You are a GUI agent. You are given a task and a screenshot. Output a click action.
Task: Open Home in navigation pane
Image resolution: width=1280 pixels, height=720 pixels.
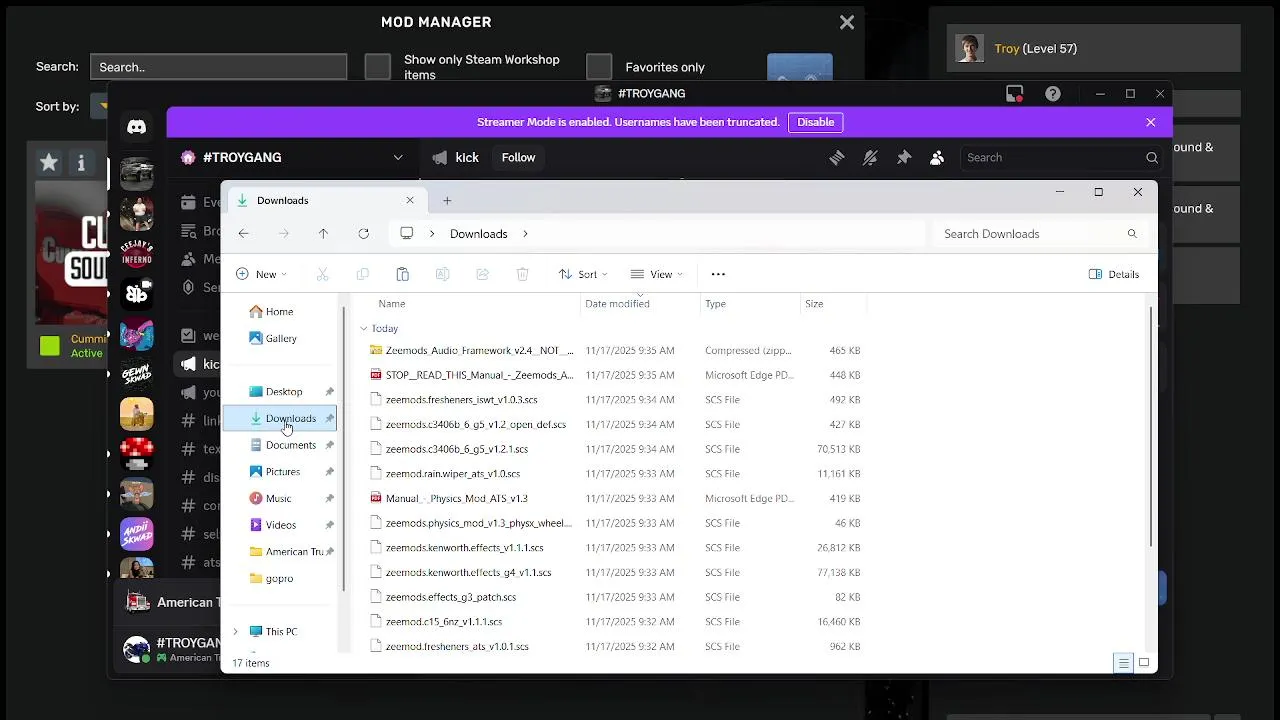click(272, 311)
